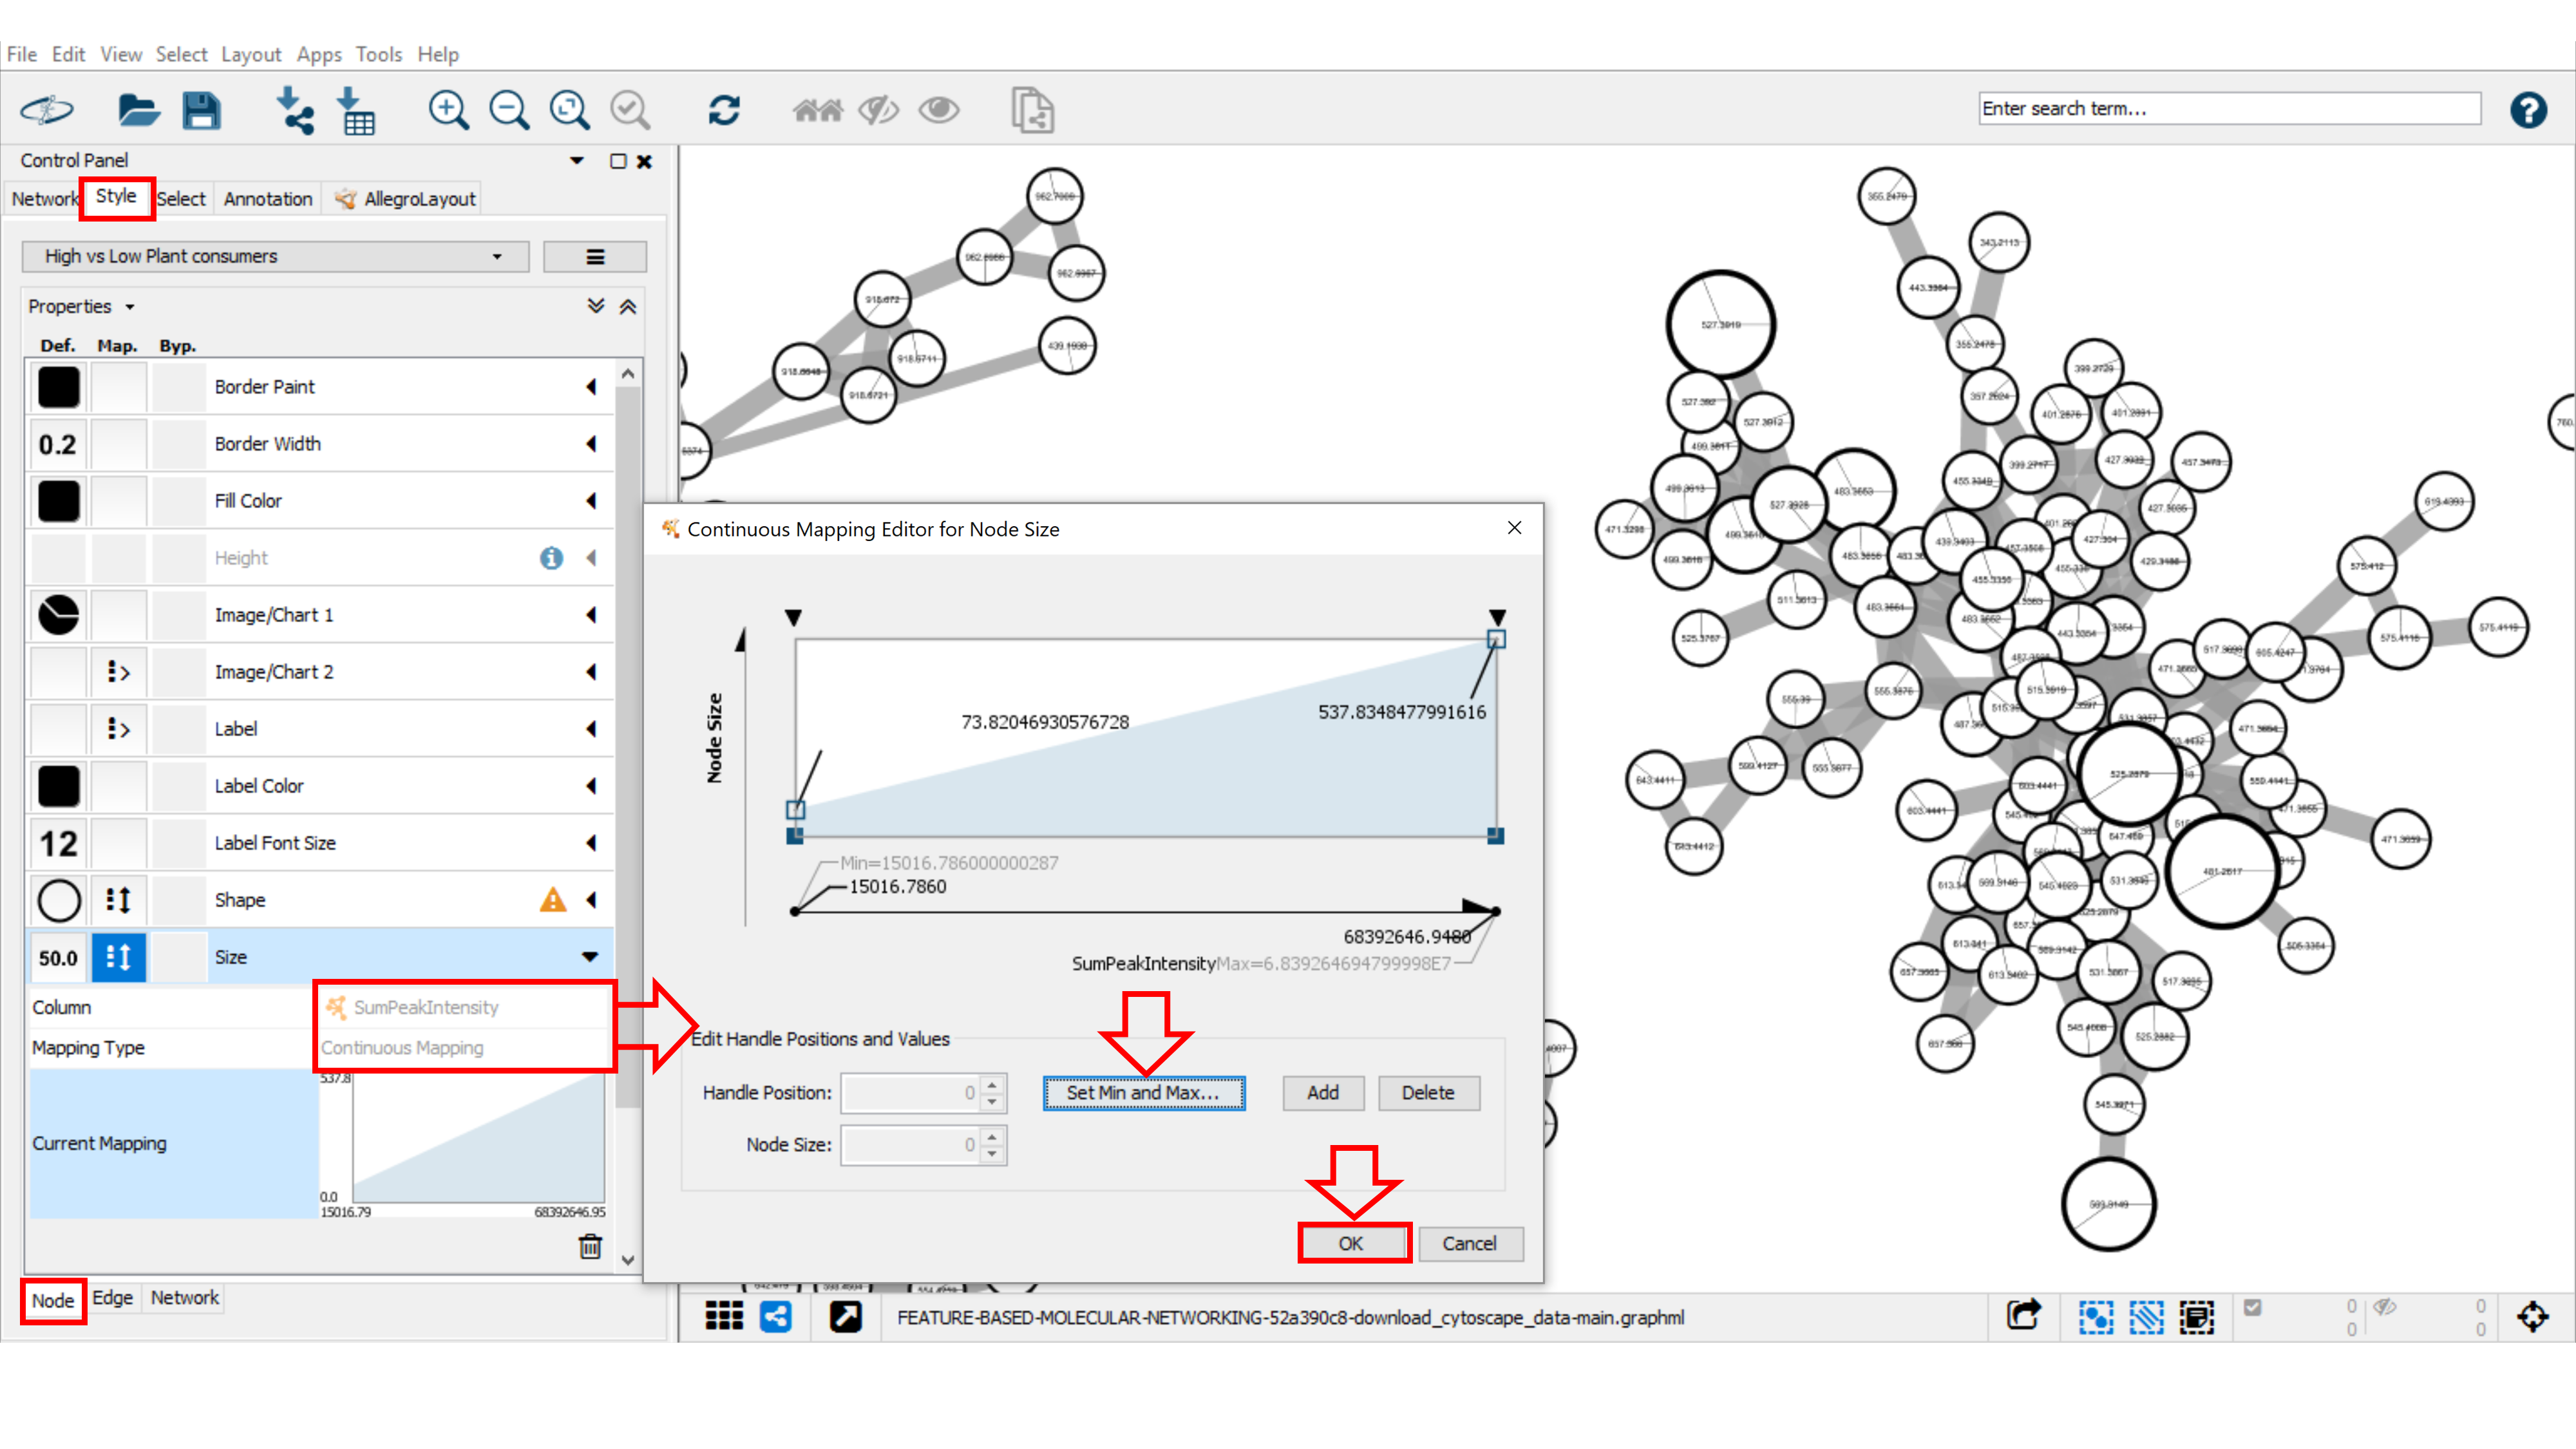2576x1449 pixels.
Task: Switch to the Edge tab
Action: 112,1297
